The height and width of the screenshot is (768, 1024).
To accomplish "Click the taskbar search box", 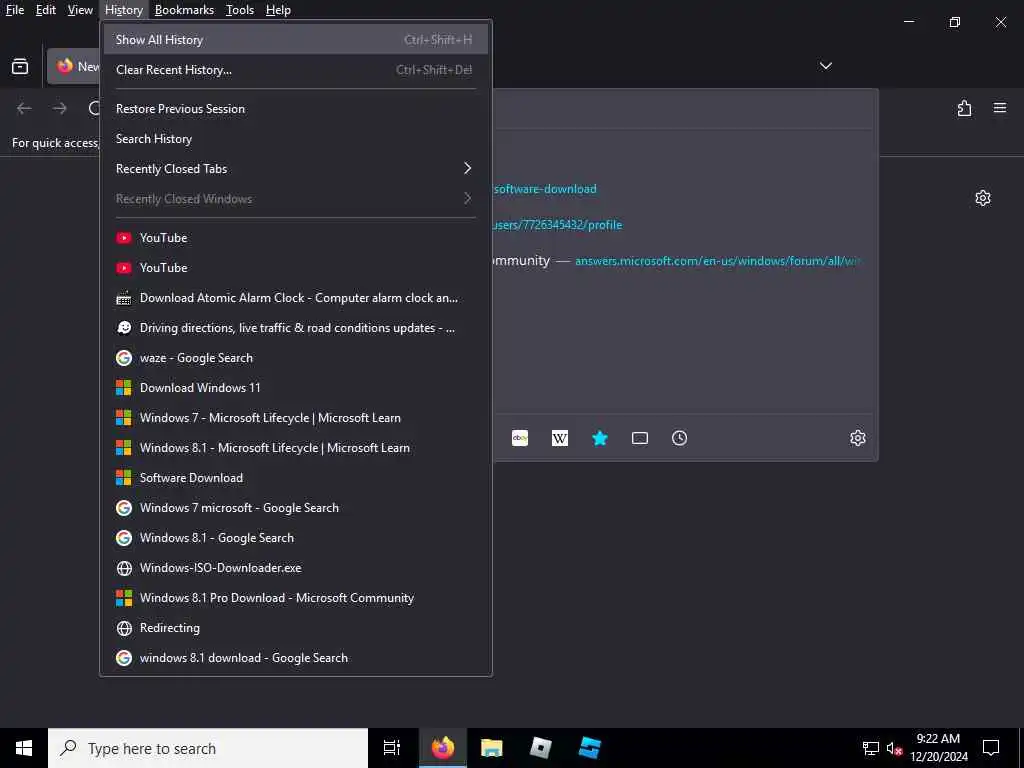I will [x=208, y=748].
